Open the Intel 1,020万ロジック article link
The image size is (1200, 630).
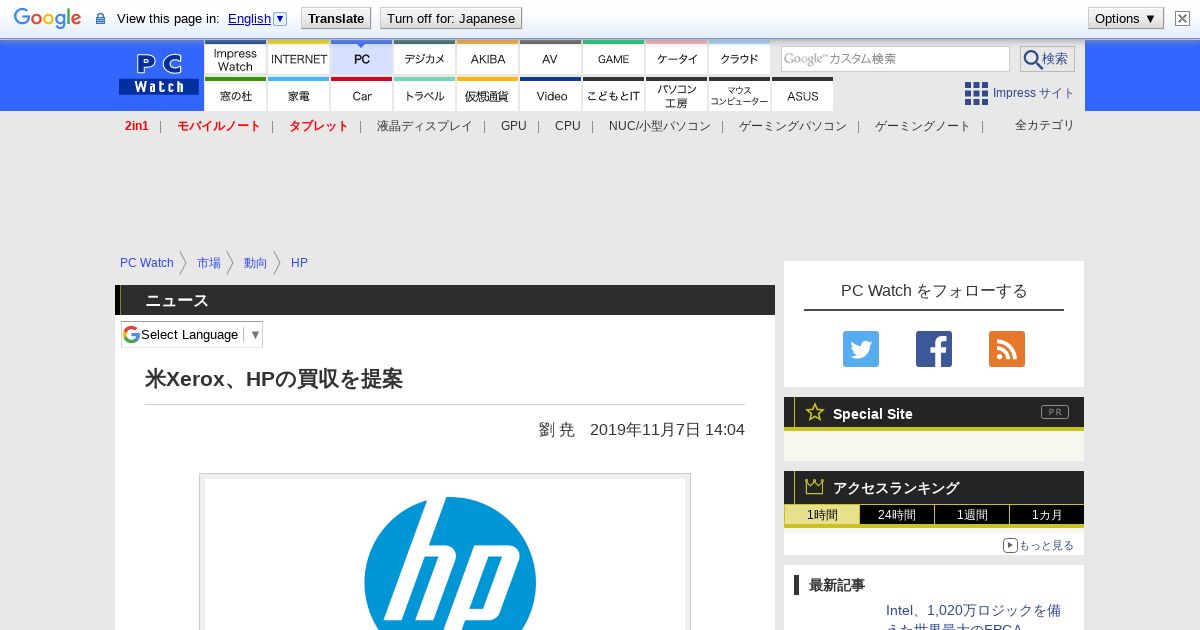point(973,619)
